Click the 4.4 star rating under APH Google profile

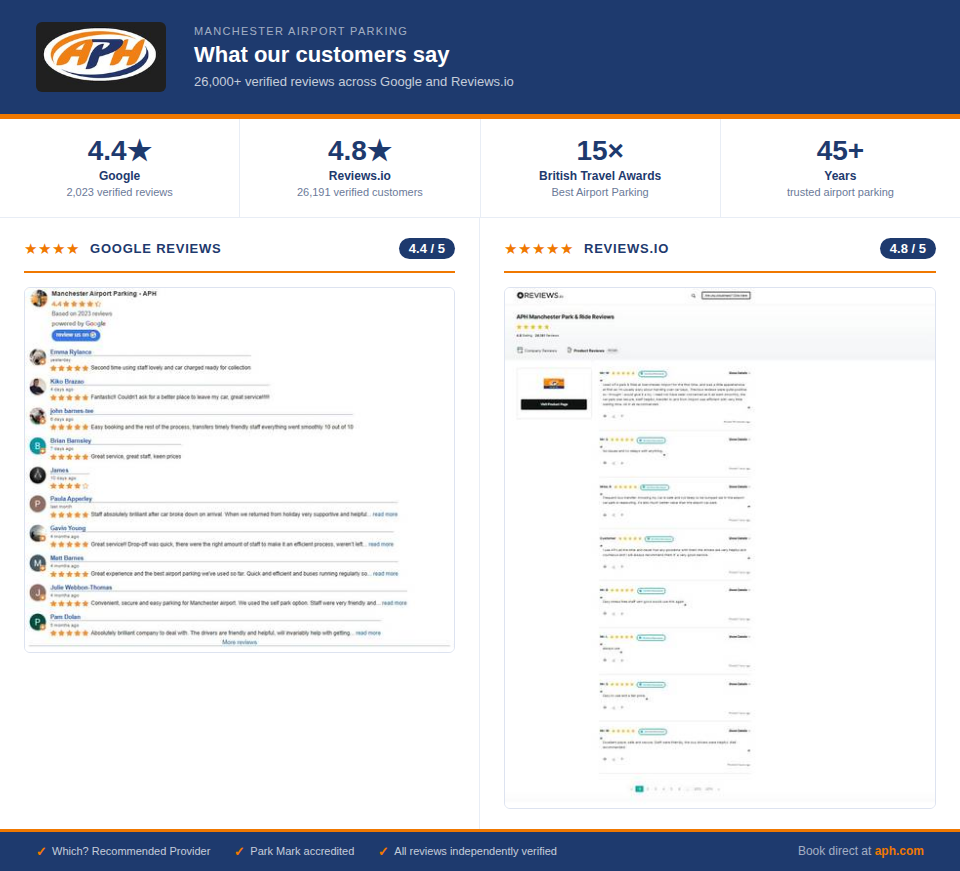[76, 304]
